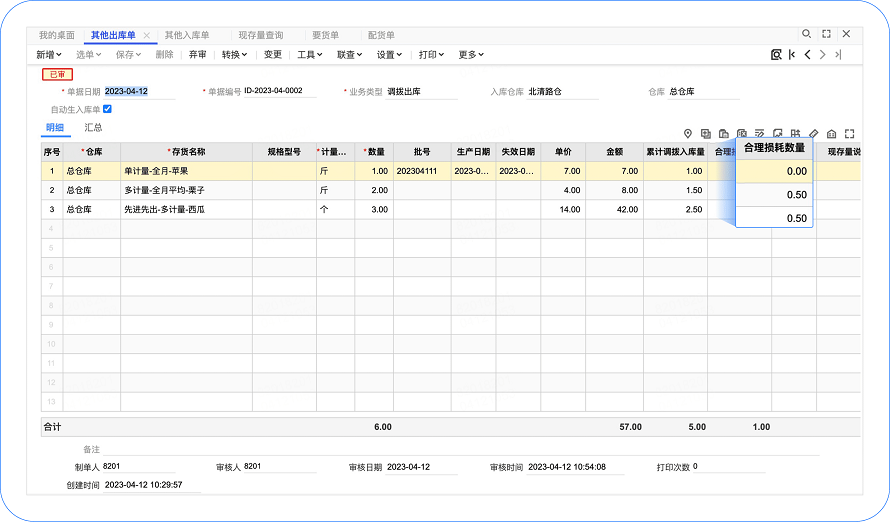Image resolution: width=890 pixels, height=522 pixels.
Task: Go to the previous document record
Action: (807, 55)
